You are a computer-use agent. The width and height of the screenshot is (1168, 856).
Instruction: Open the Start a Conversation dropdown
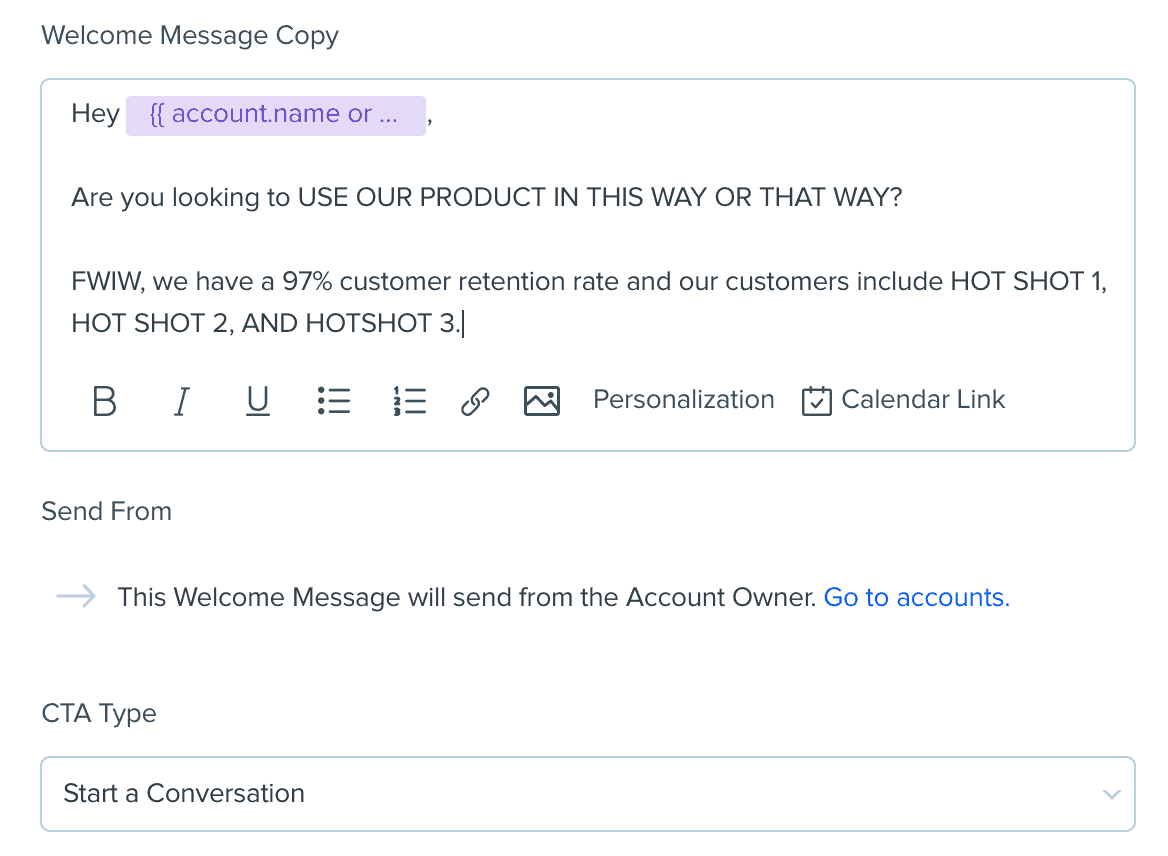pyautogui.click(x=587, y=794)
